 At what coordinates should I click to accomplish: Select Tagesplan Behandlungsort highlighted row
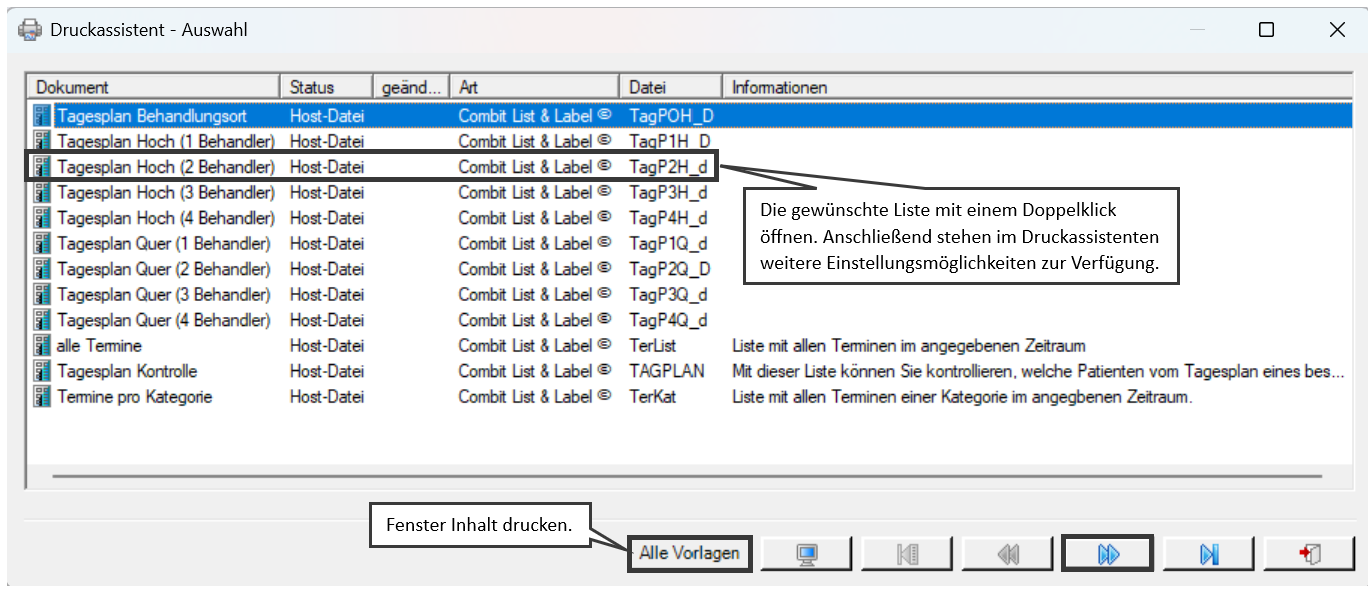(x=690, y=116)
